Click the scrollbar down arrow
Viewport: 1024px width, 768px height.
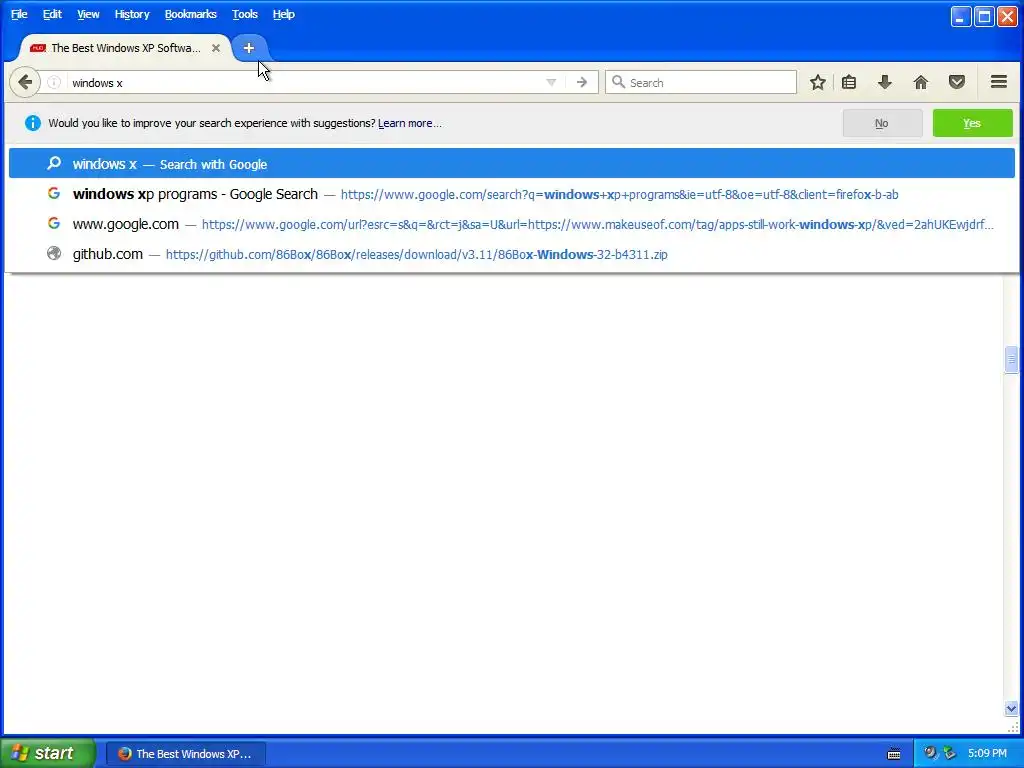pyautogui.click(x=1011, y=709)
